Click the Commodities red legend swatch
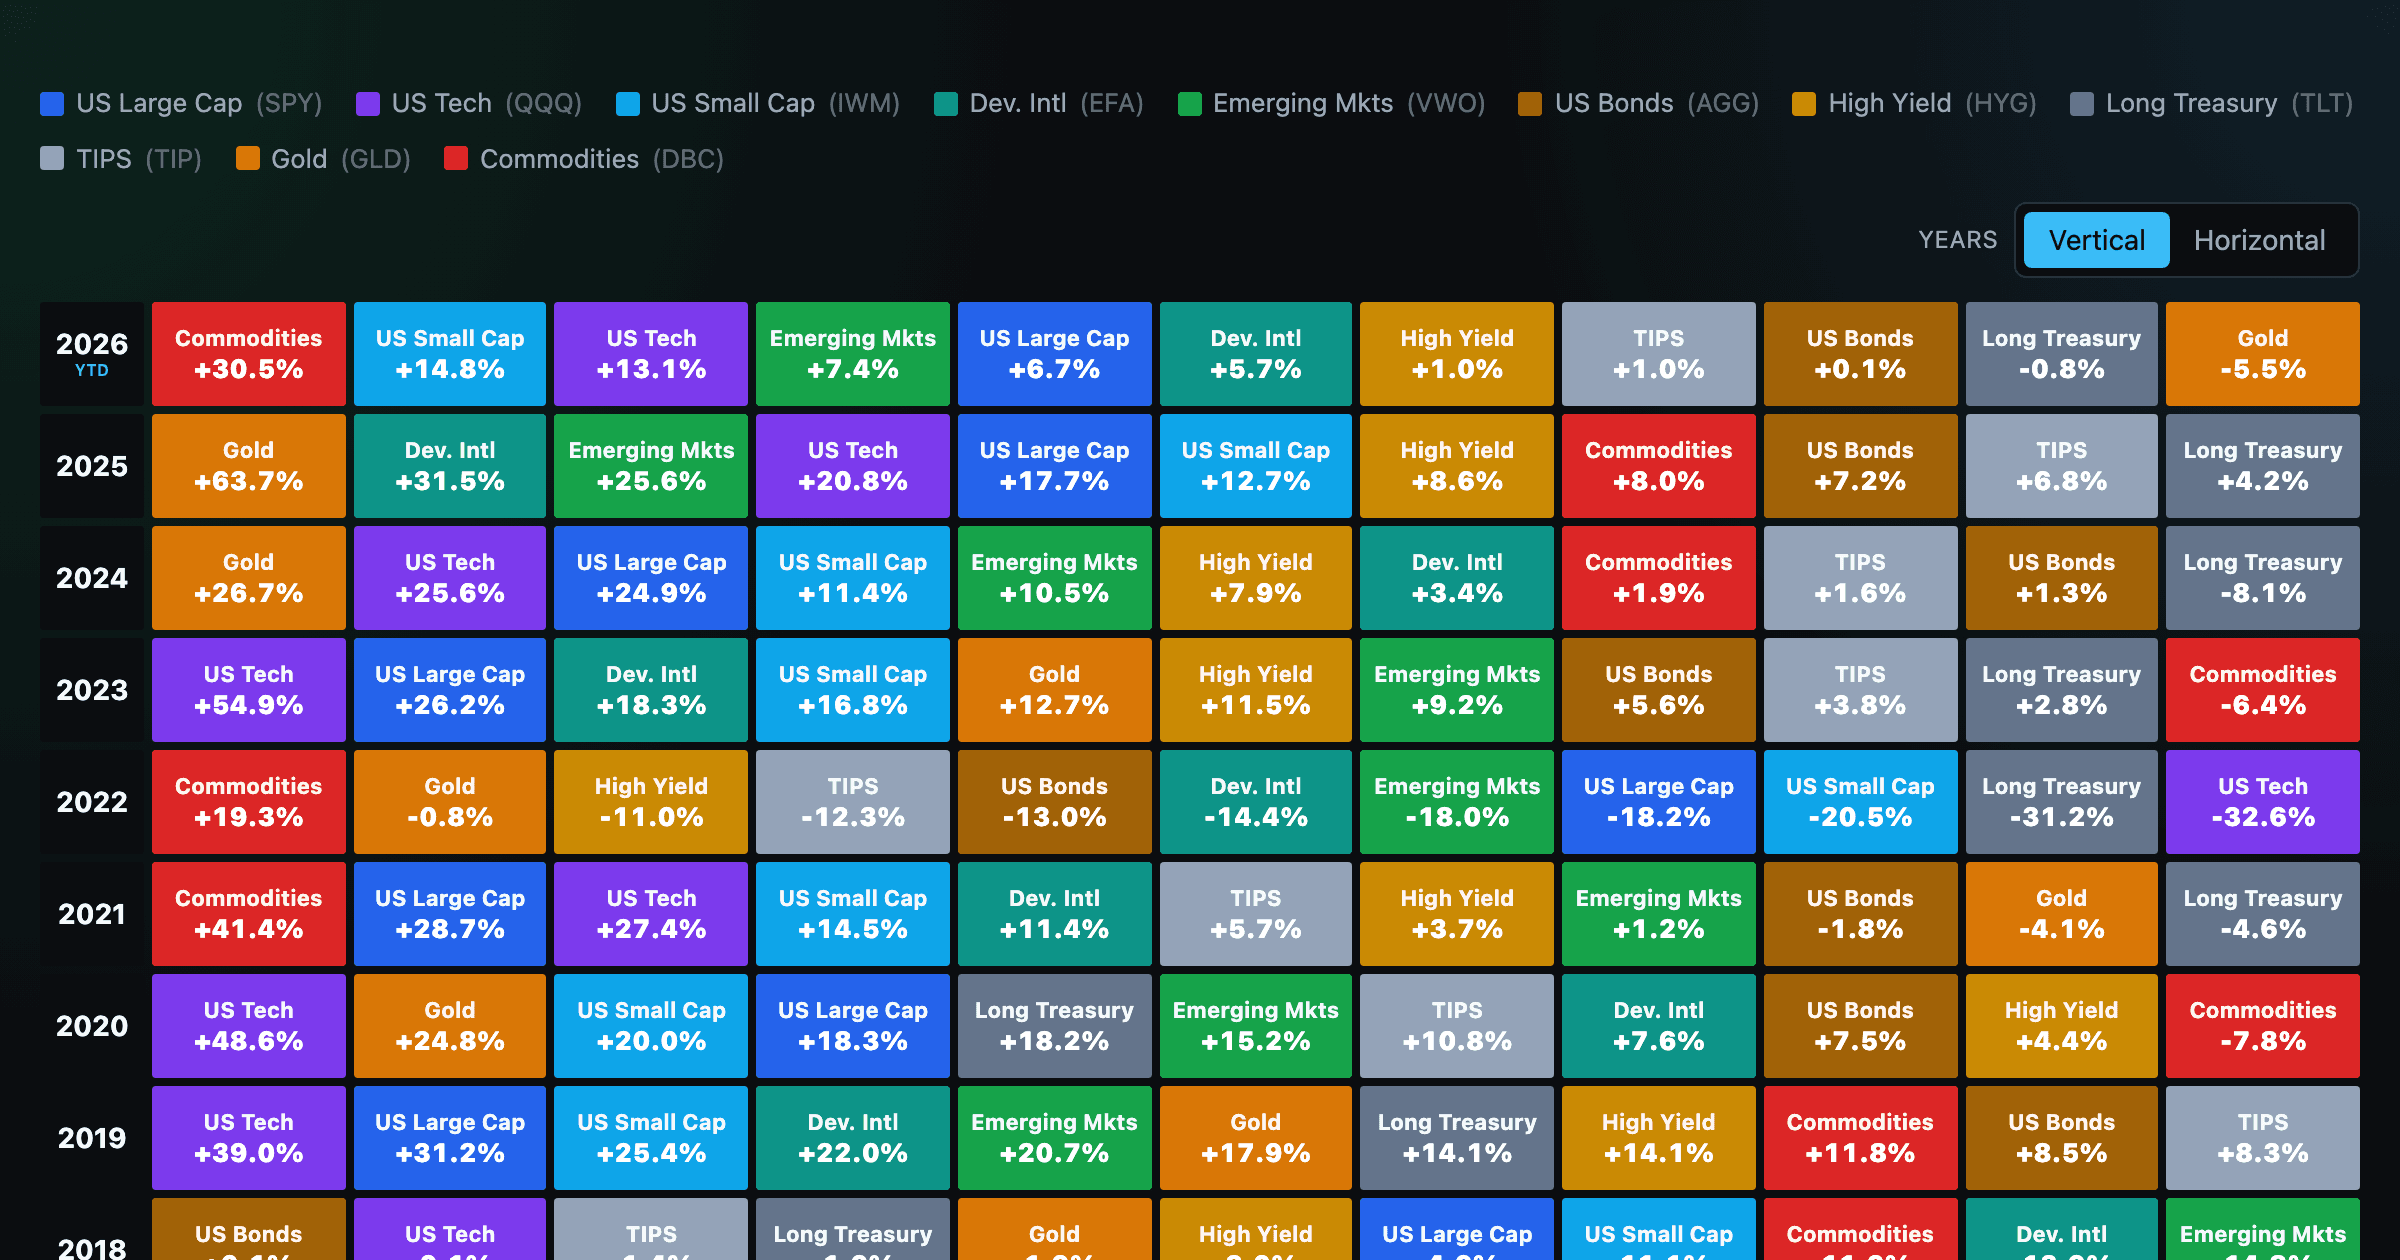This screenshot has width=2400, height=1260. tap(456, 158)
